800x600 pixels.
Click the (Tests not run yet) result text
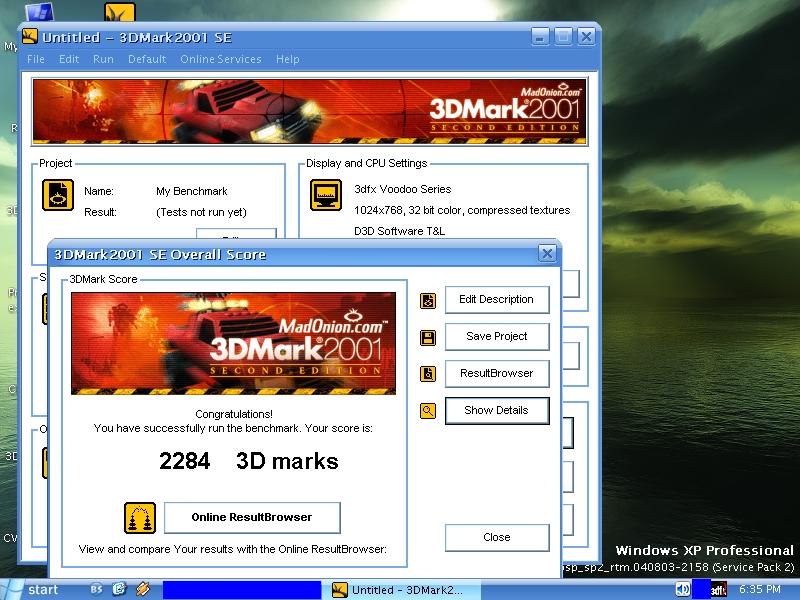point(201,212)
